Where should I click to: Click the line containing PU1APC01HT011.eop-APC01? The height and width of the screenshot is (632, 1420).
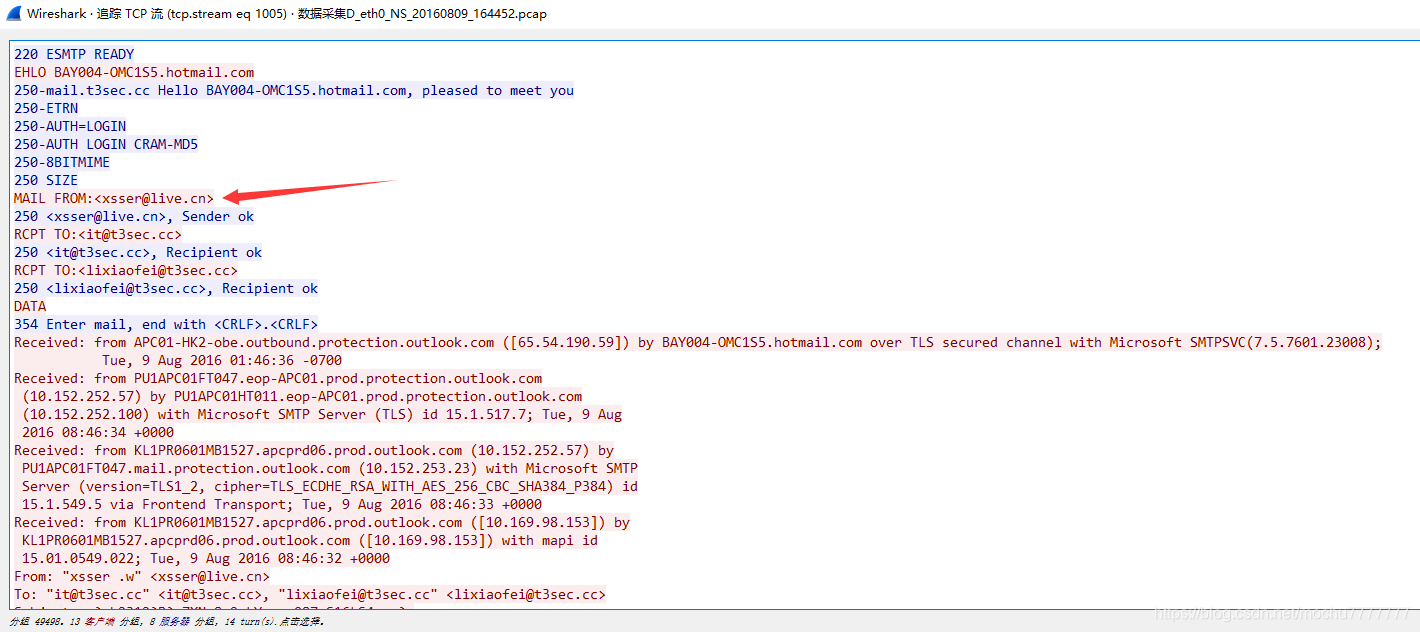click(302, 396)
